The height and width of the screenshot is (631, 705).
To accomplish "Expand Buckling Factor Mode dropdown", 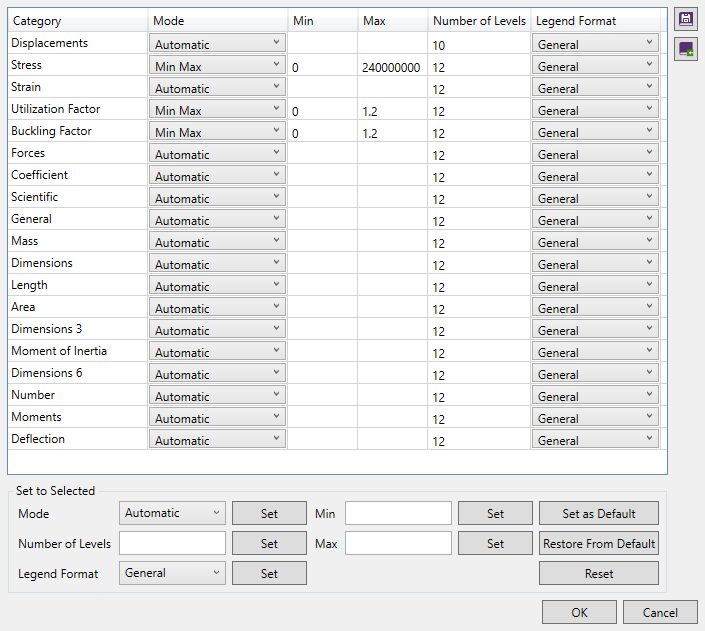I will tap(217, 132).
